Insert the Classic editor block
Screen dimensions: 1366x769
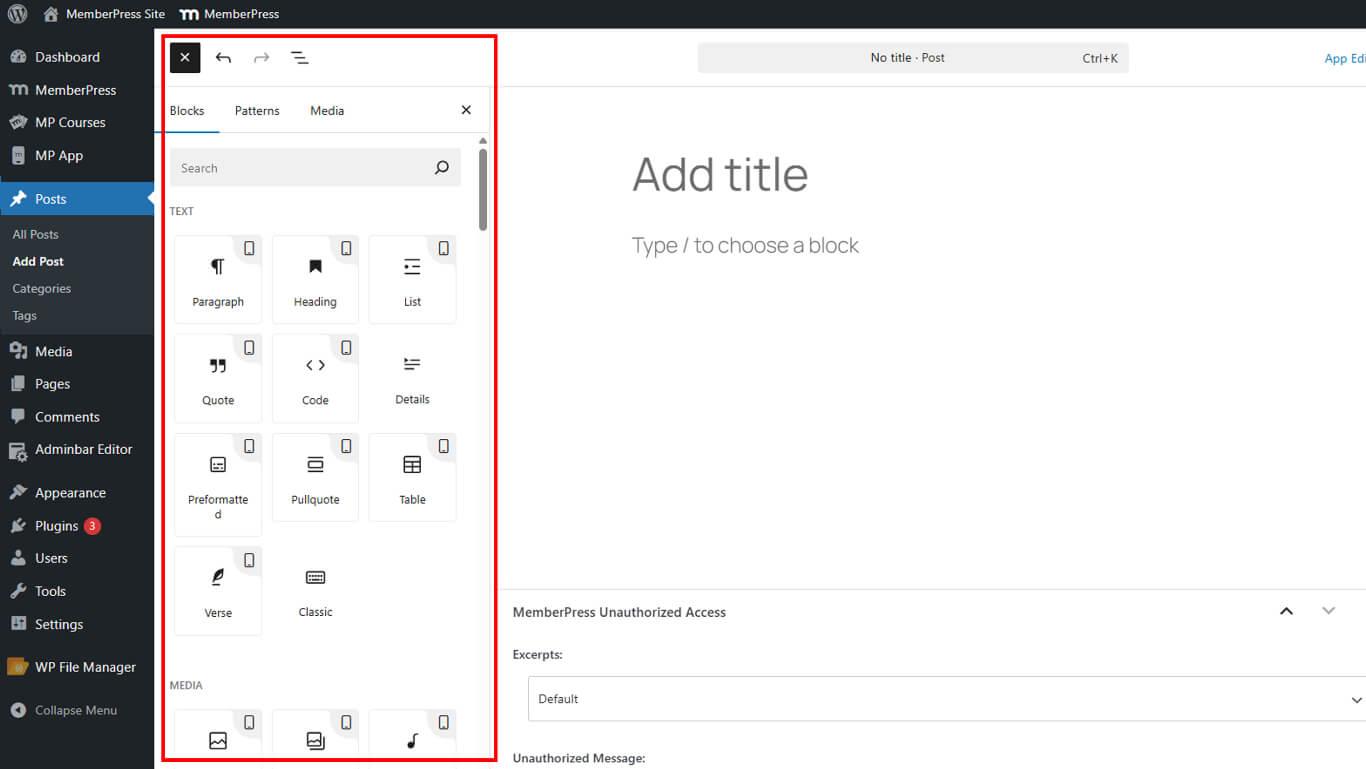[315, 590]
